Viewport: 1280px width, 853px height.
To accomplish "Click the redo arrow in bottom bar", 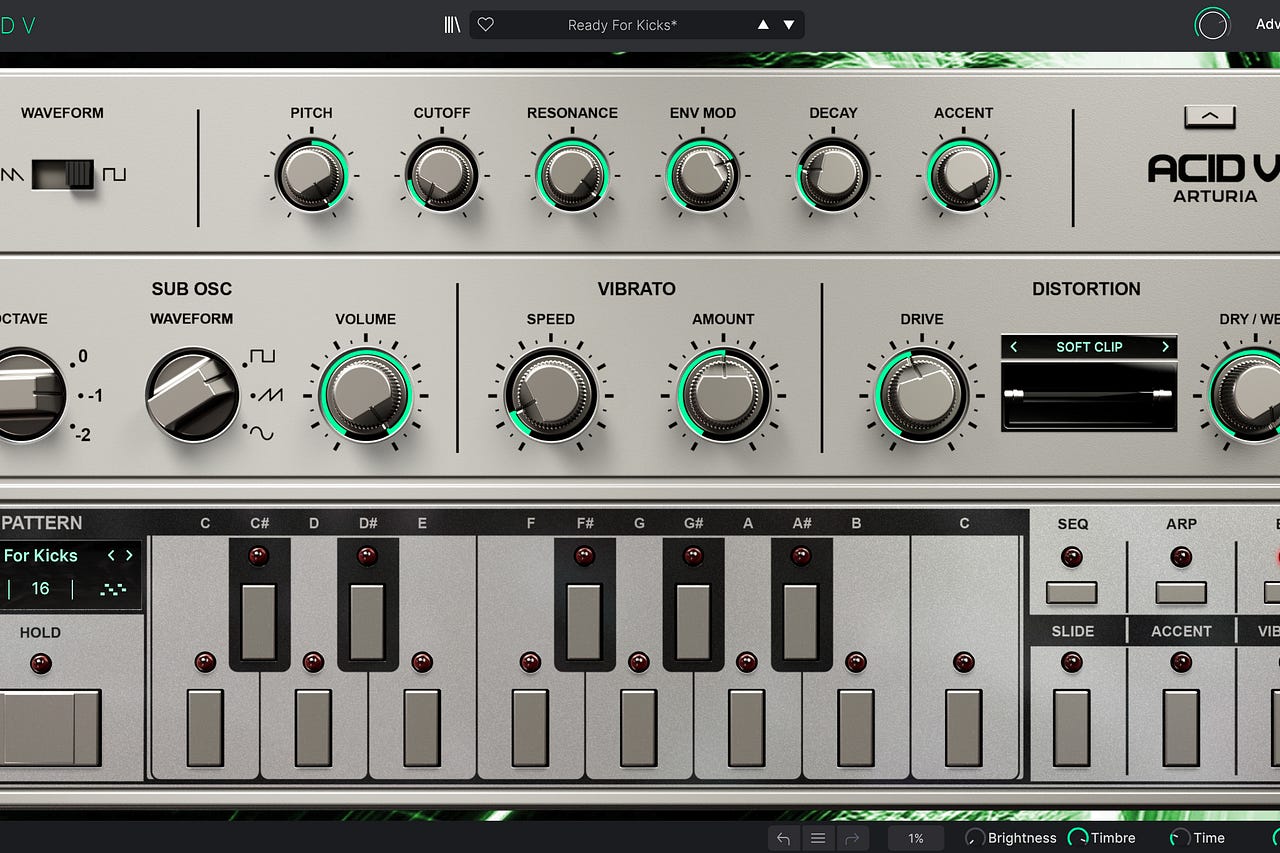I will [x=851, y=838].
